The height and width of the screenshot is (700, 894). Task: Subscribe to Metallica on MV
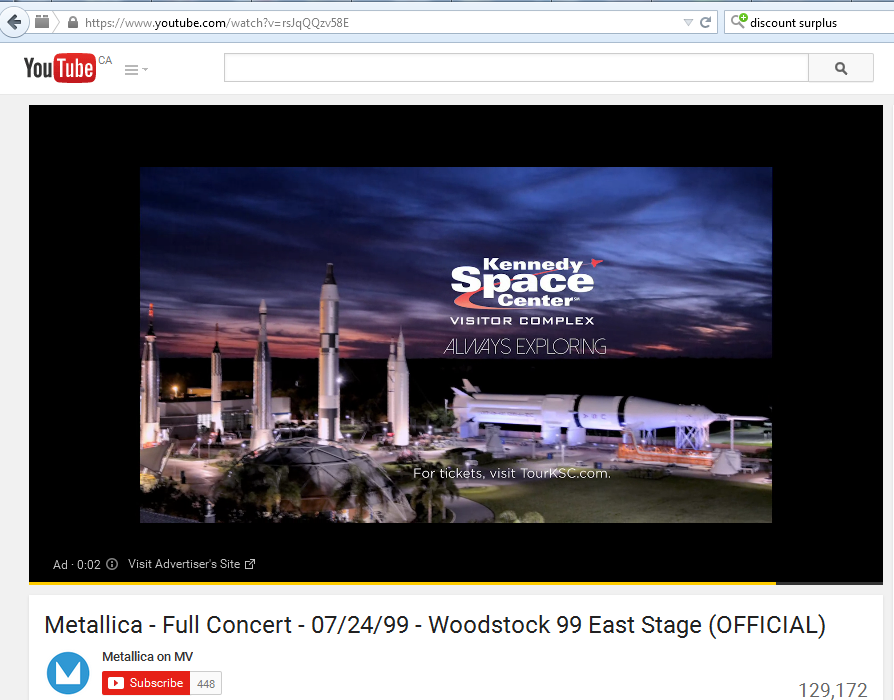point(145,683)
